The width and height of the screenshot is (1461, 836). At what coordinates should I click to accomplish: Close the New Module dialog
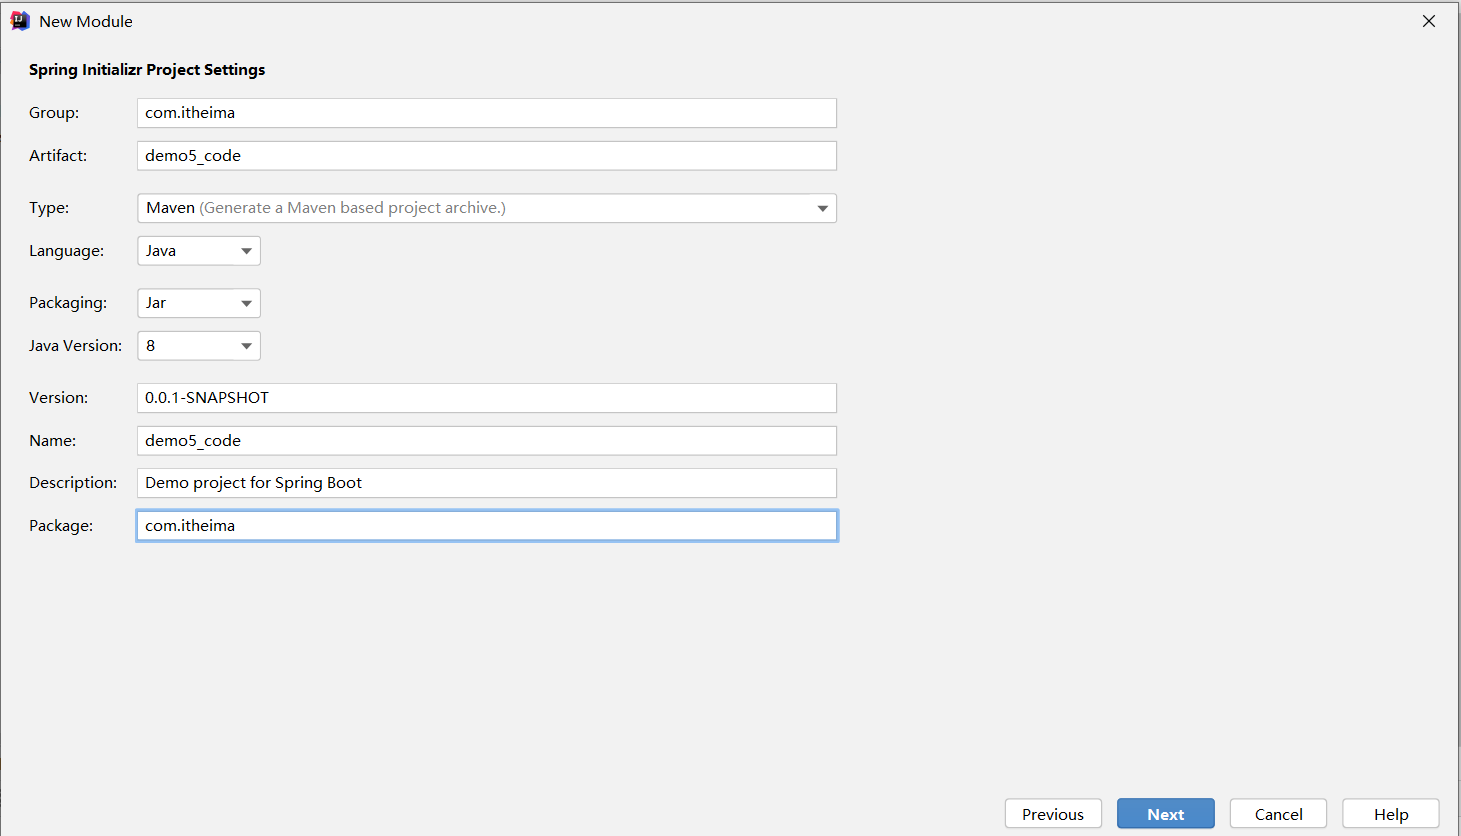pos(1428,21)
